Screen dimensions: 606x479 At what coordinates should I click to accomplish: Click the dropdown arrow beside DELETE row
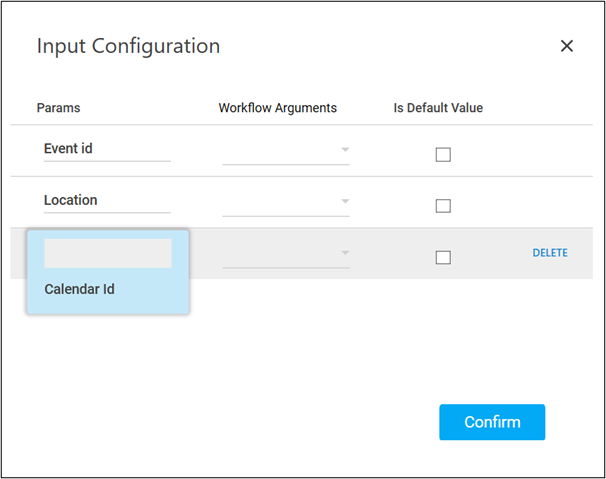pyautogui.click(x=345, y=253)
